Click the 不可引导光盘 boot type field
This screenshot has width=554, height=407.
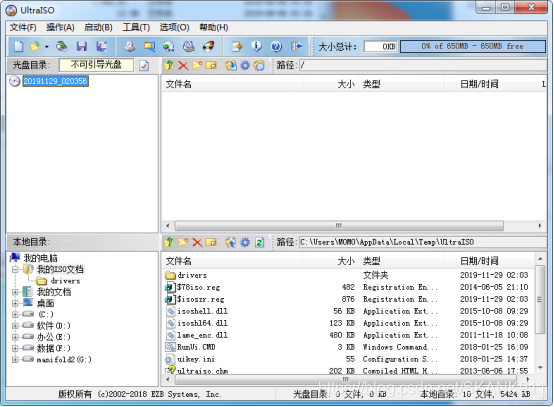96,65
